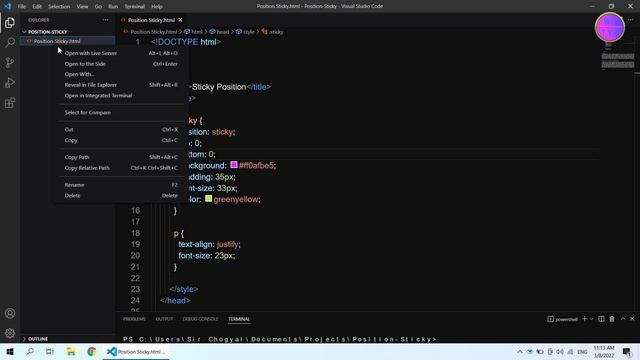640x360 pixels.
Task: Choose Copy in the context menu
Action: pos(121,140)
